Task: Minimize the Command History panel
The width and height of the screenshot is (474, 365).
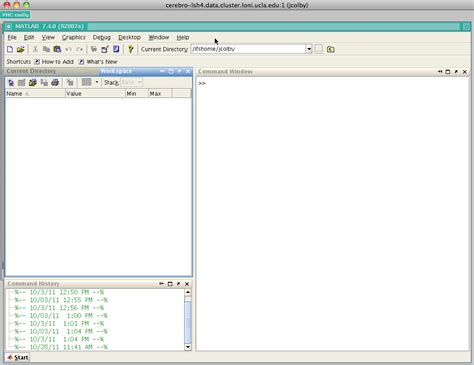Action: pos(161,284)
